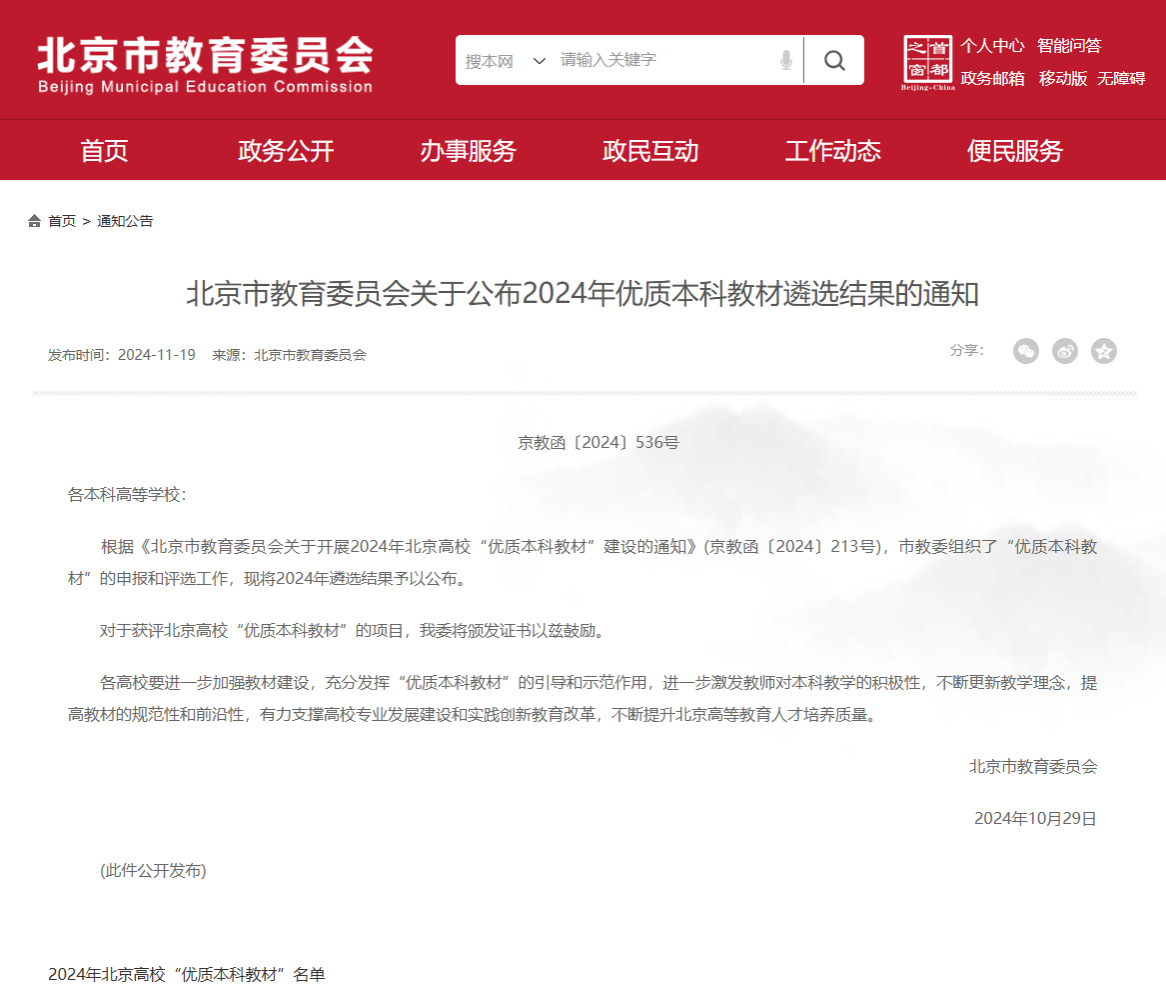The height and width of the screenshot is (1005, 1166).
Task: Switch to 移动版 mobile version
Action: [x=1062, y=79]
